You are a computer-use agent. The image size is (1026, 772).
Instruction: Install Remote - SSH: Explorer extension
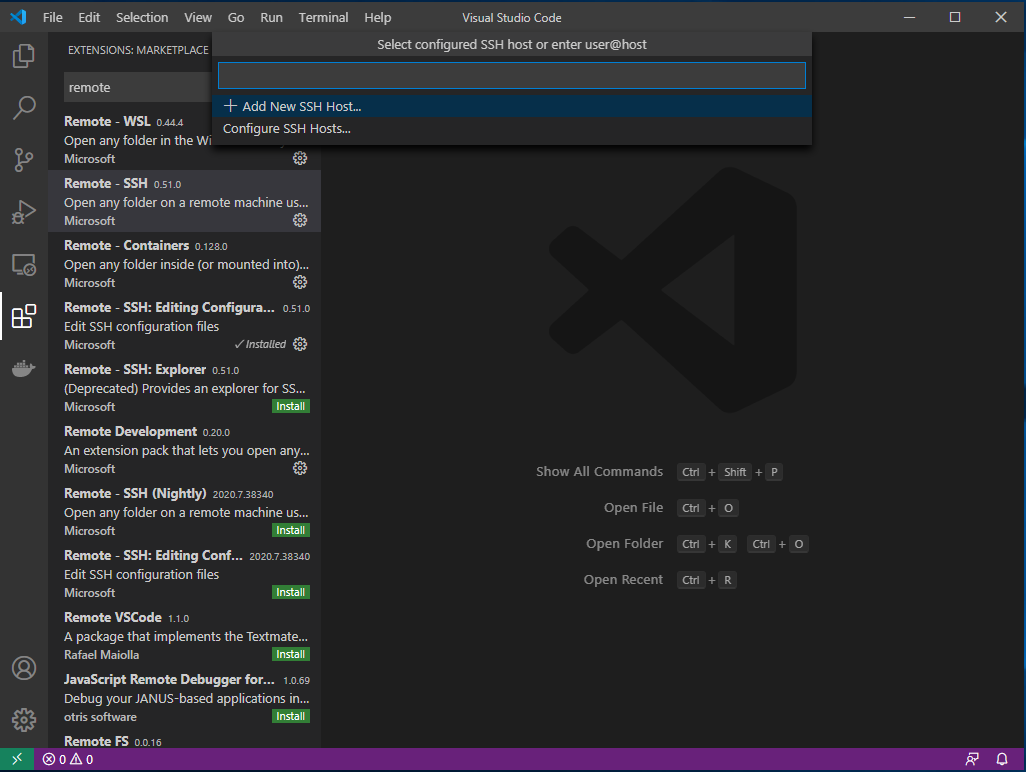point(291,406)
